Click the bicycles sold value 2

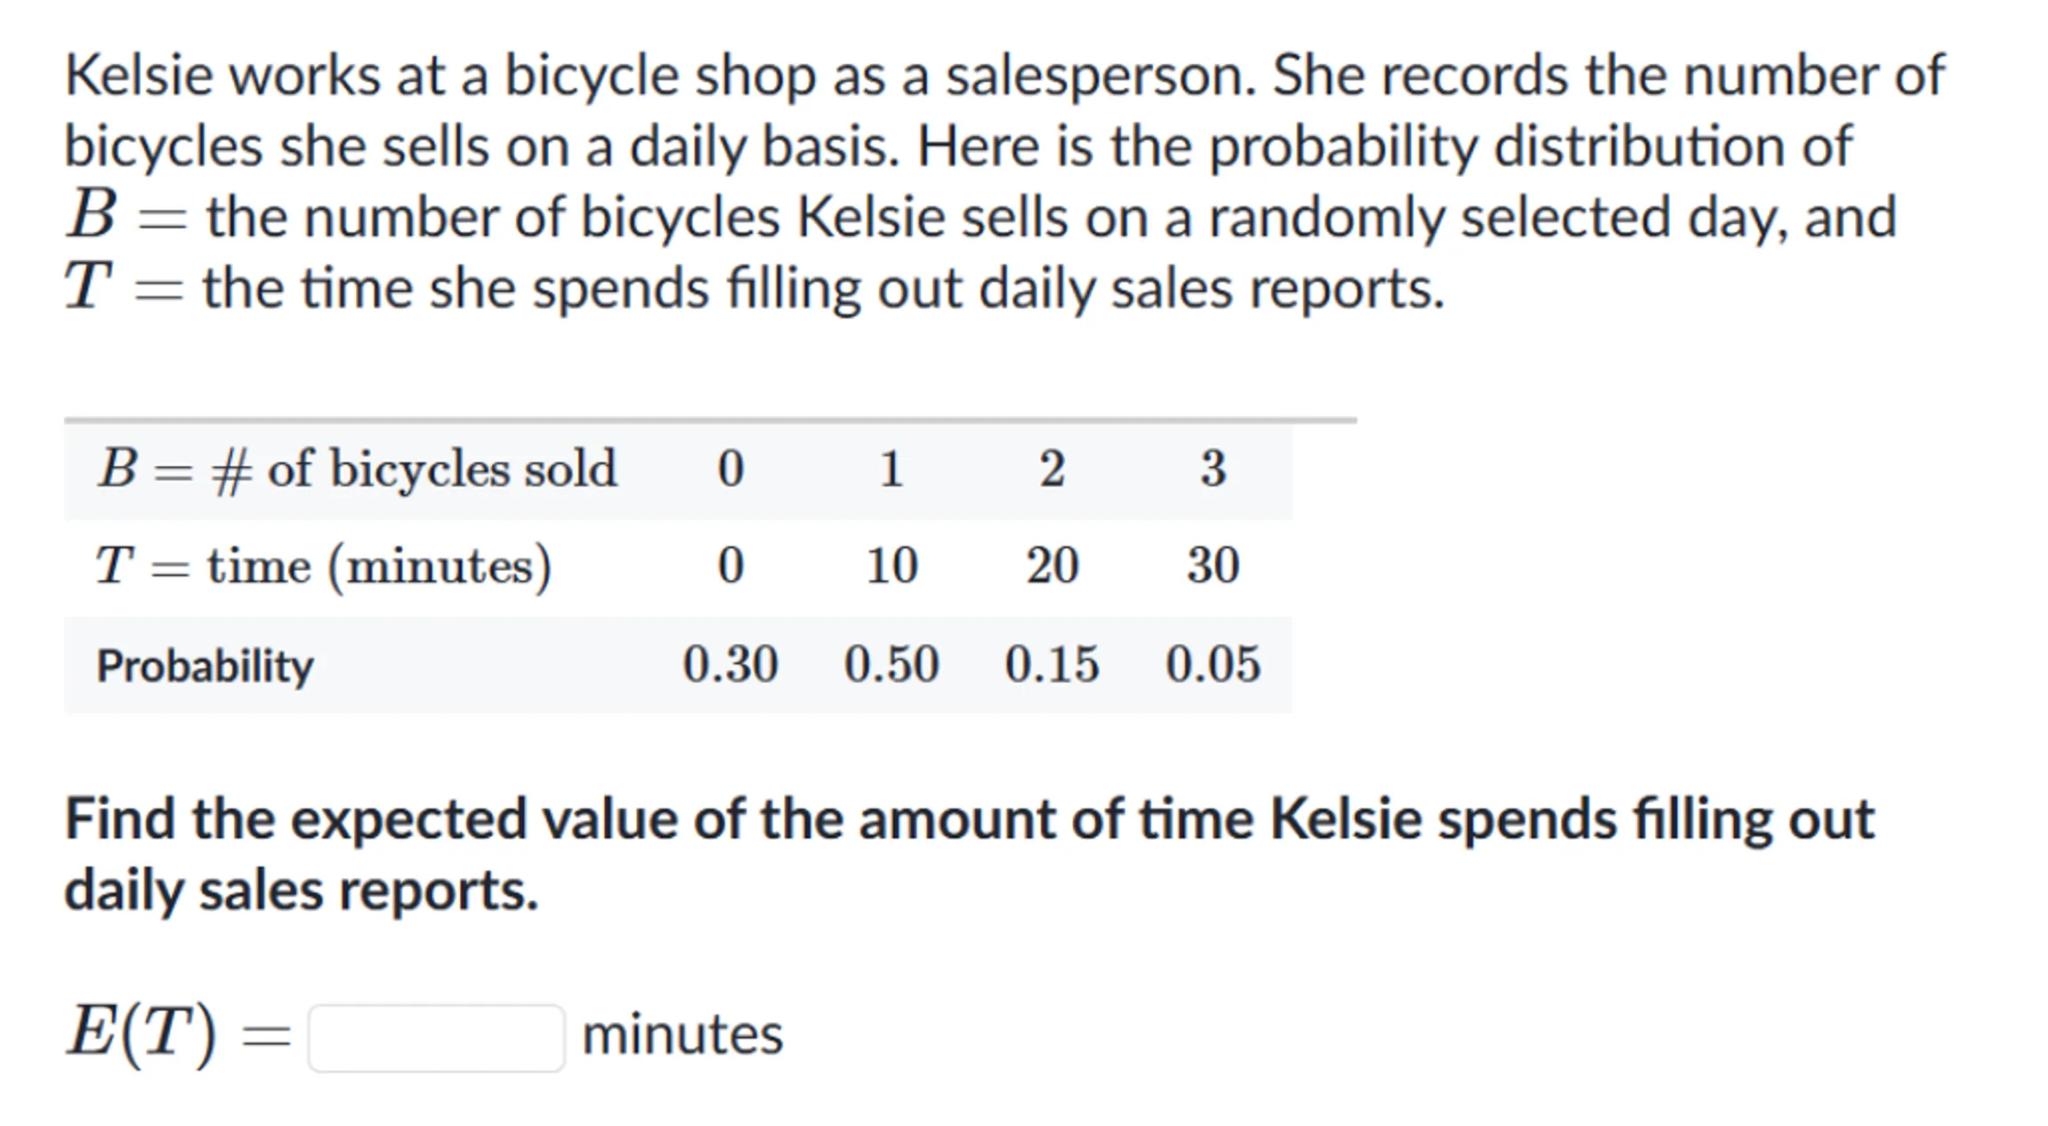[x=1052, y=469]
